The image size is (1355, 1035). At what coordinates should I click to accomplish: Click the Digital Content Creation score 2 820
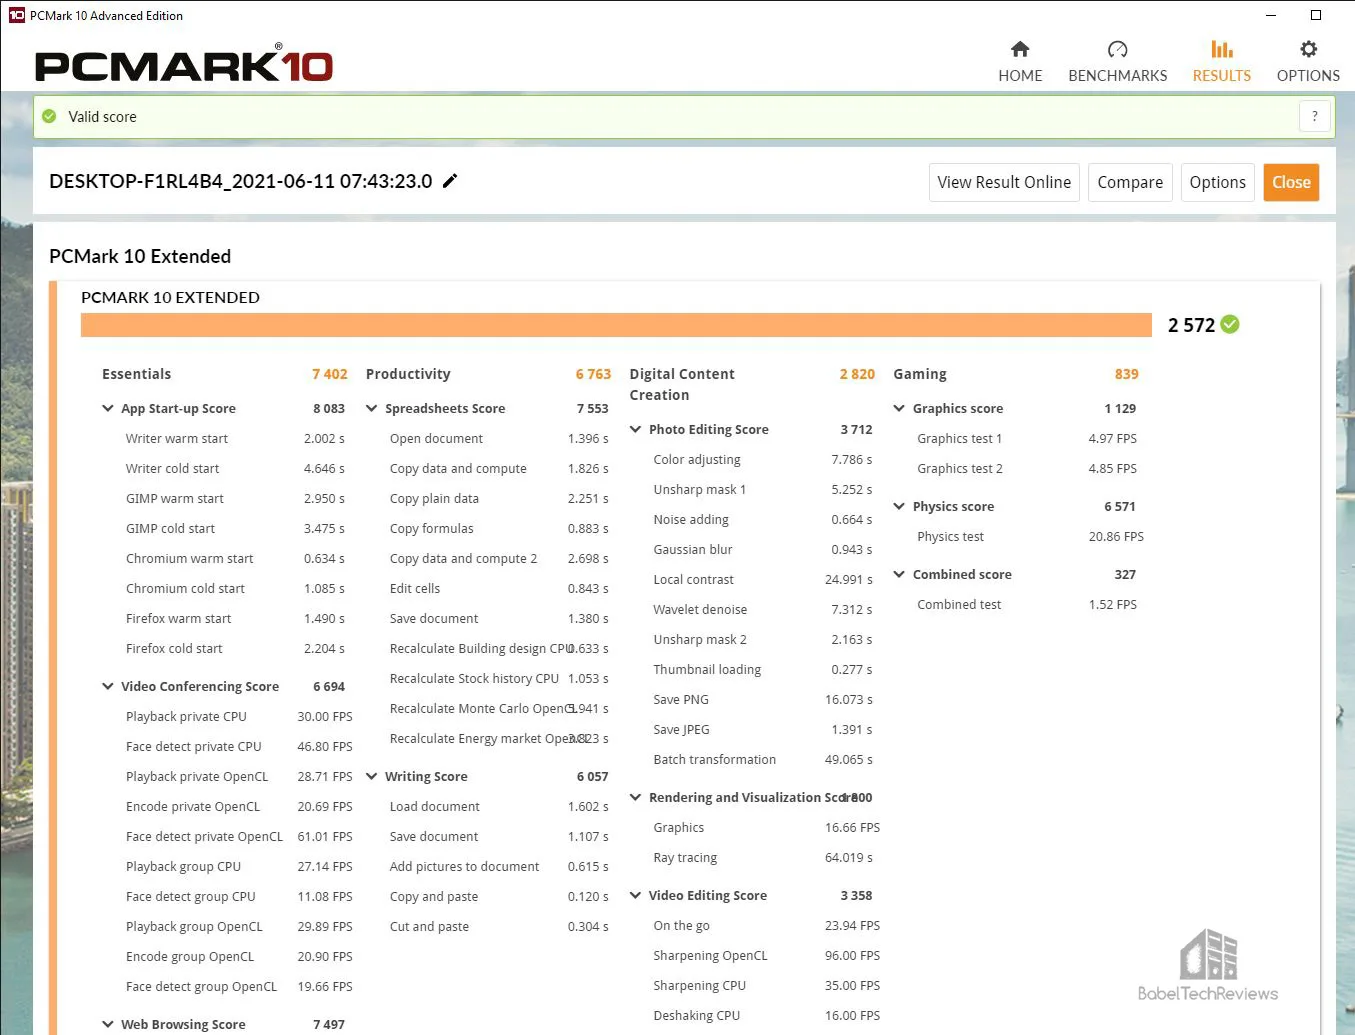pyautogui.click(x=857, y=374)
